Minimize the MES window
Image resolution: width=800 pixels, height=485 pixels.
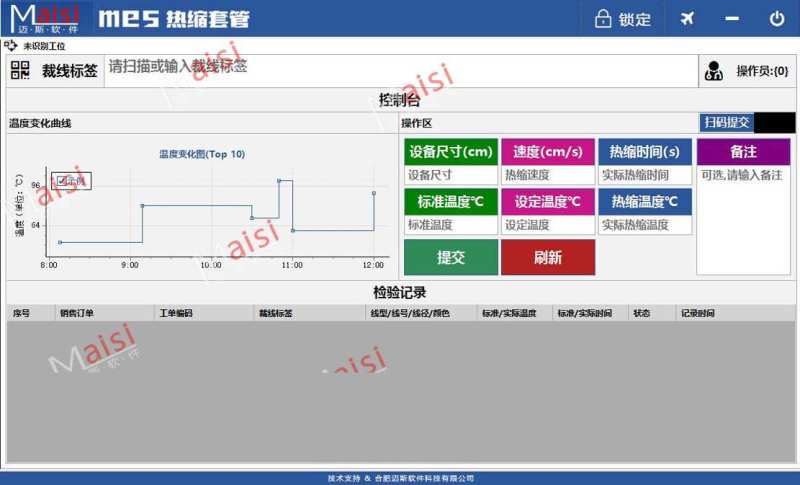[732, 19]
